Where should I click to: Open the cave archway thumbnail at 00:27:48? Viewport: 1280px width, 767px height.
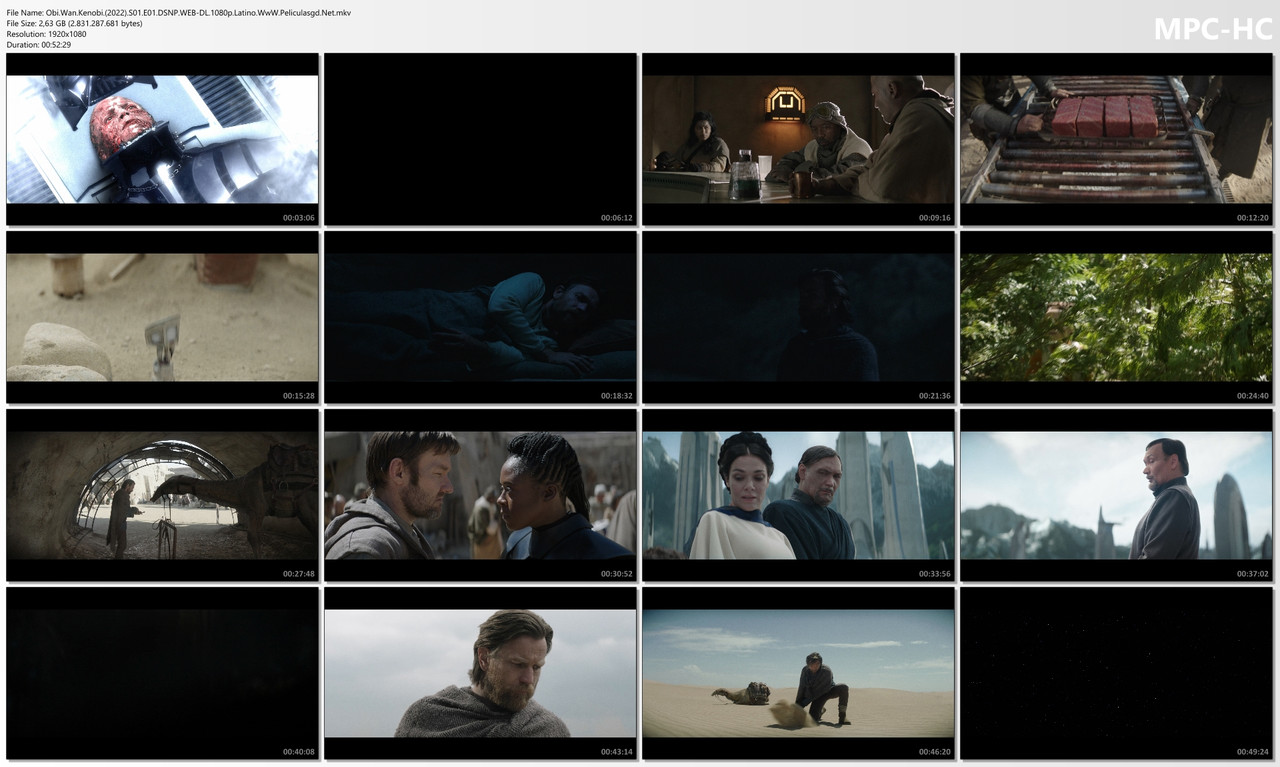[x=162, y=495]
